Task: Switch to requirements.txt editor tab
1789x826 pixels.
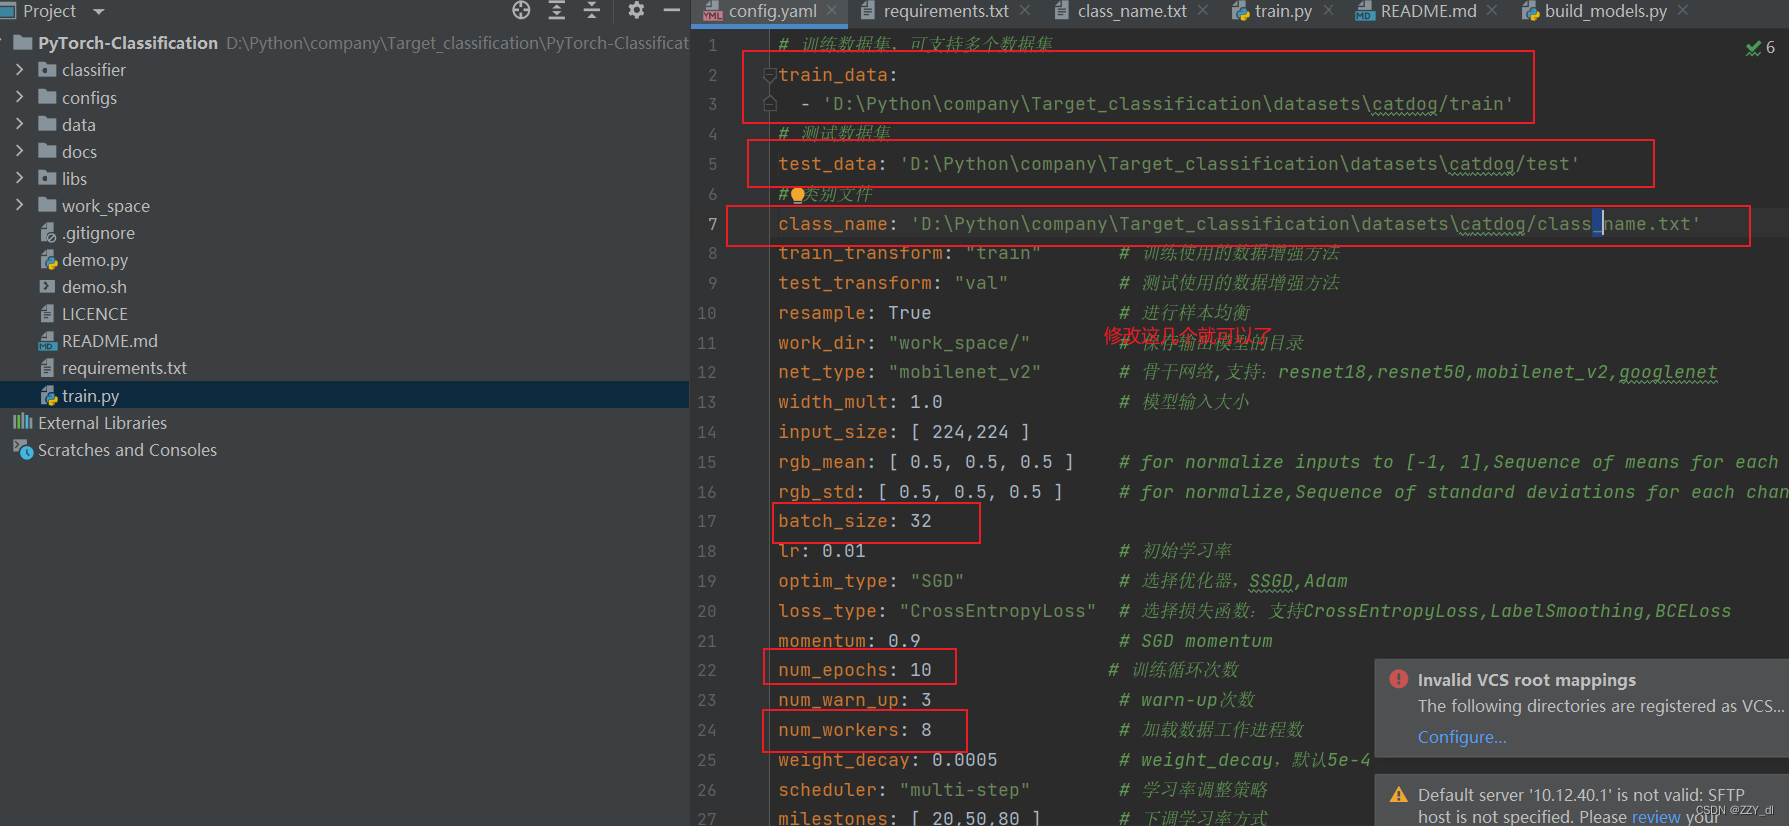Action: 946,11
